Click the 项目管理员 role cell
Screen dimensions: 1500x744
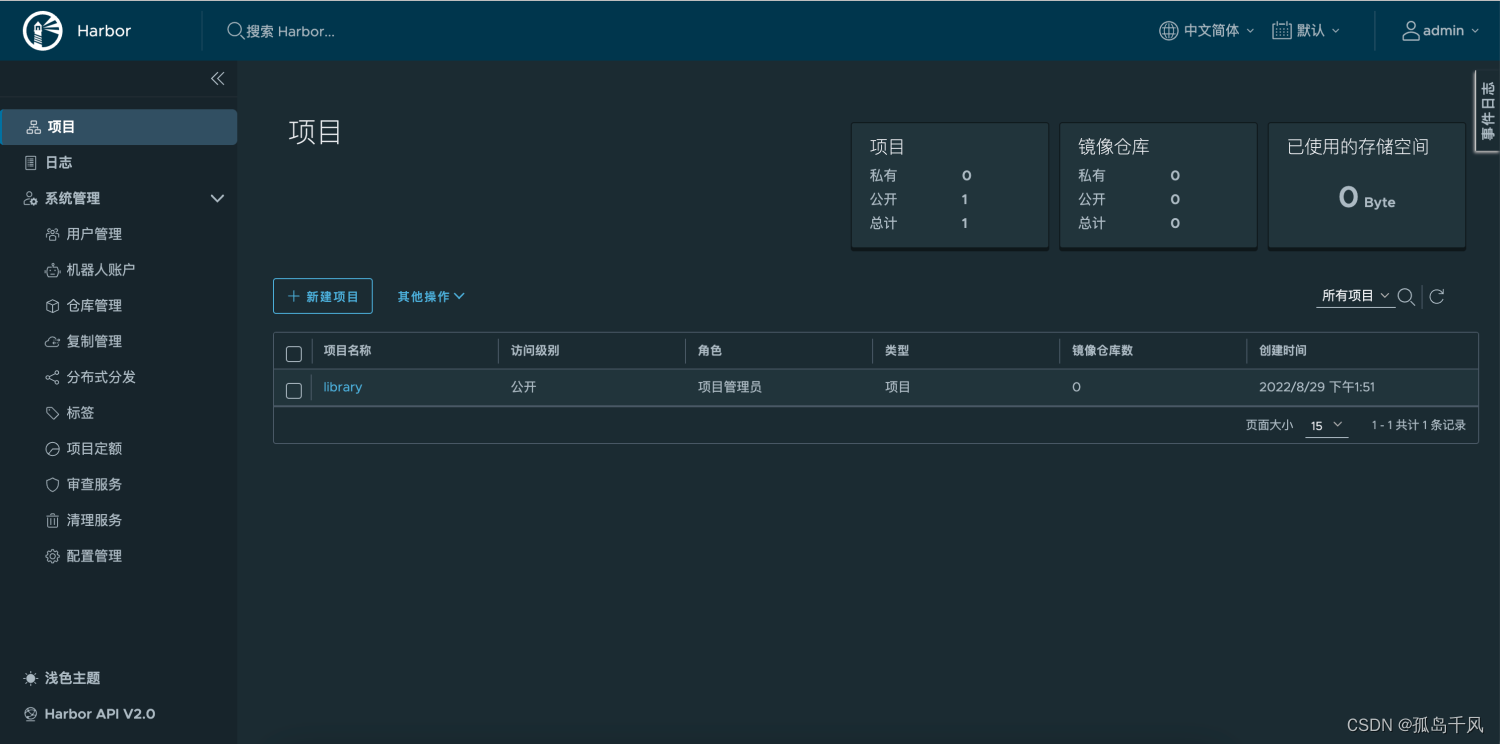(x=730, y=387)
